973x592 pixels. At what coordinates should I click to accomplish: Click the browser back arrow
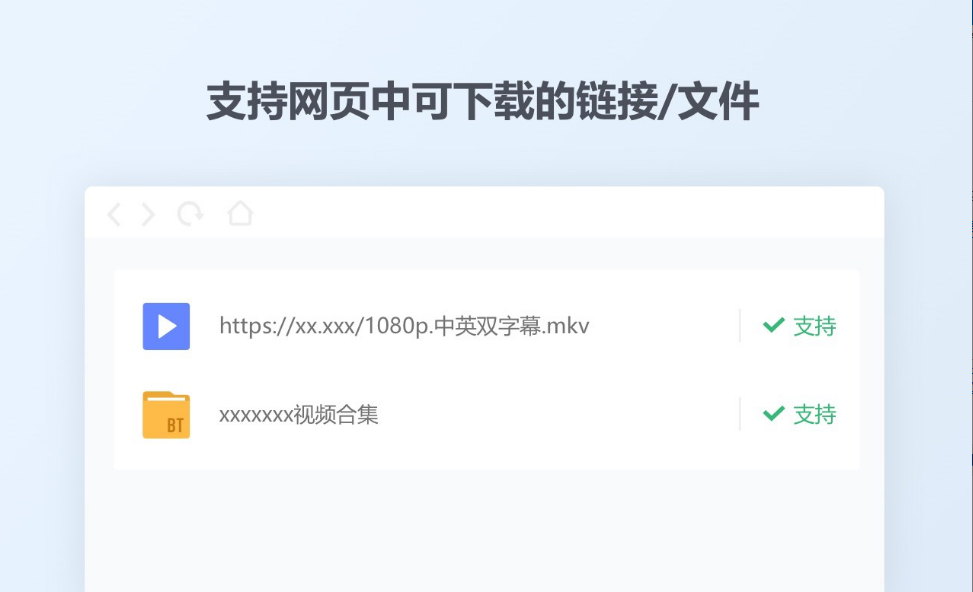click(x=114, y=215)
